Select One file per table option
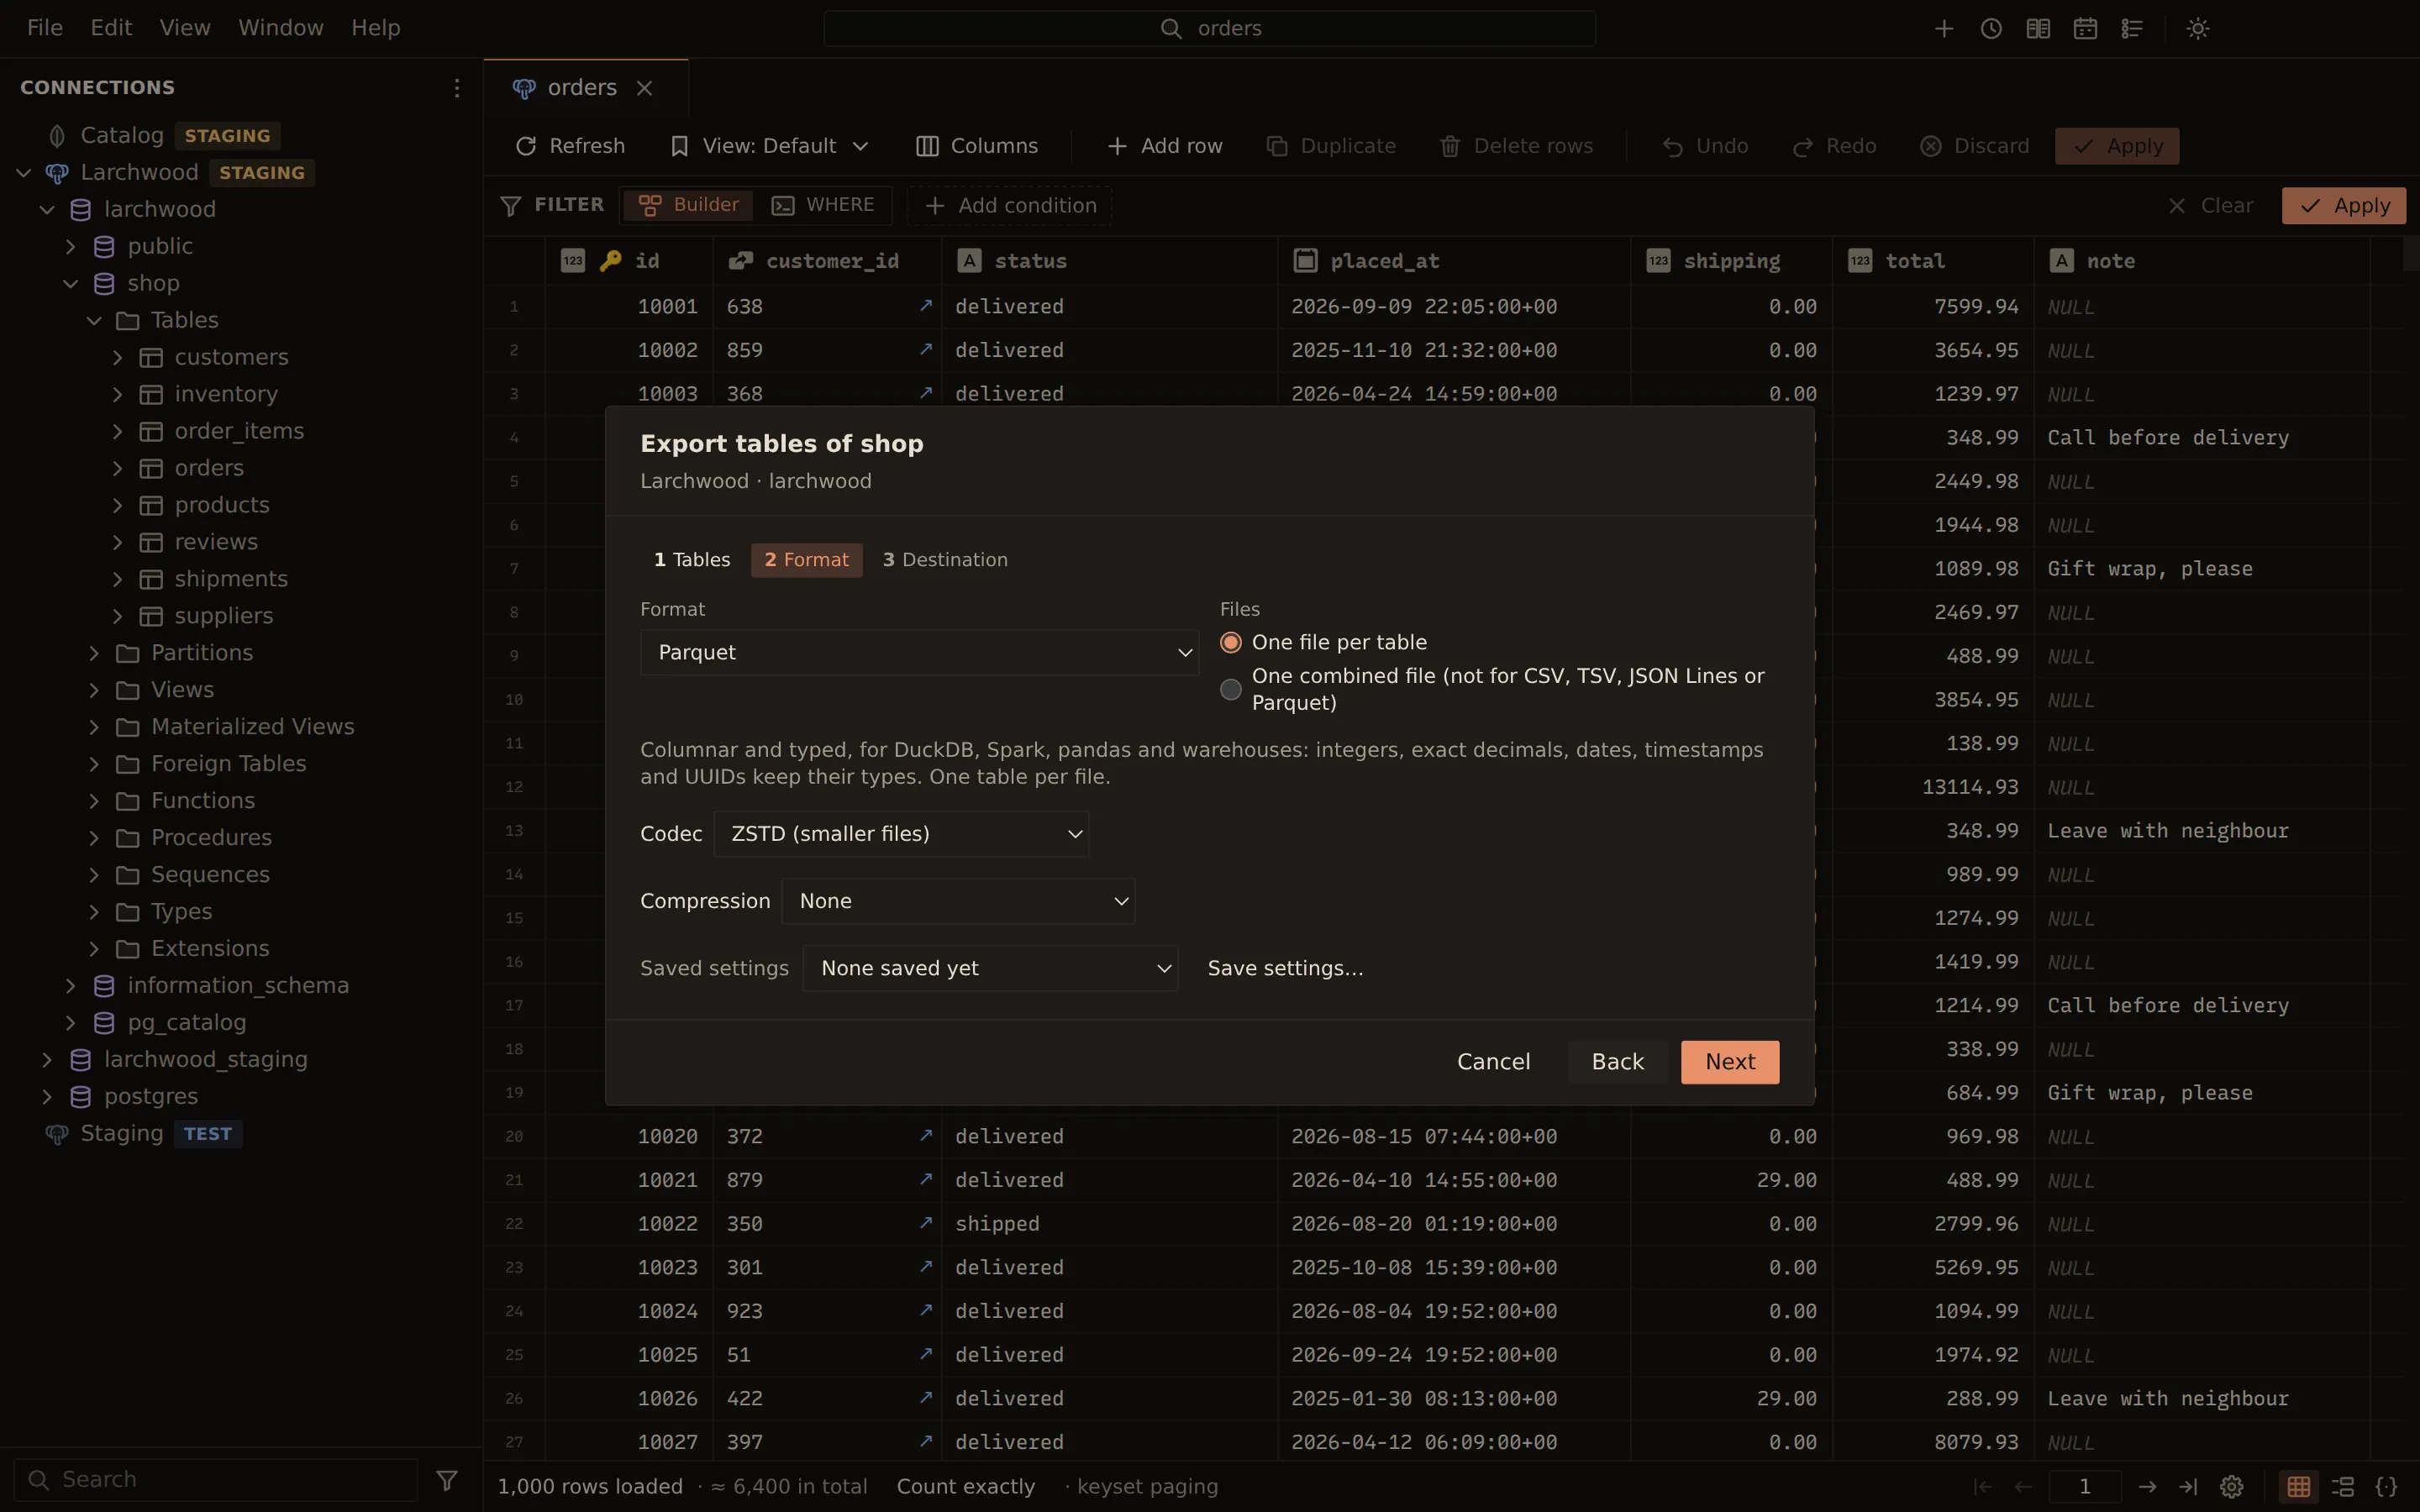 pyautogui.click(x=1231, y=642)
